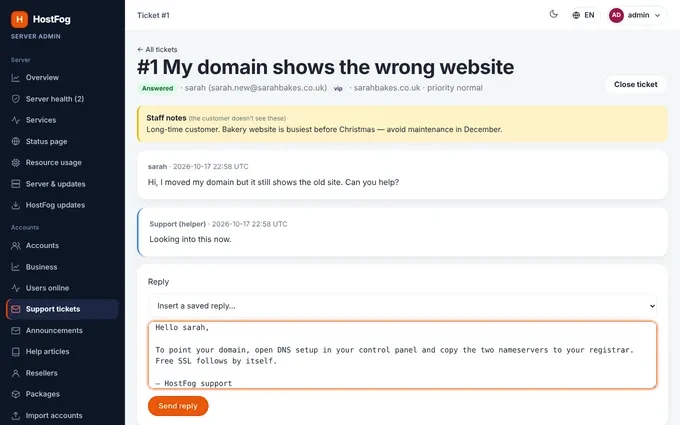Select the Status page globe icon
Screen dimensions: 680x425
point(16,141)
